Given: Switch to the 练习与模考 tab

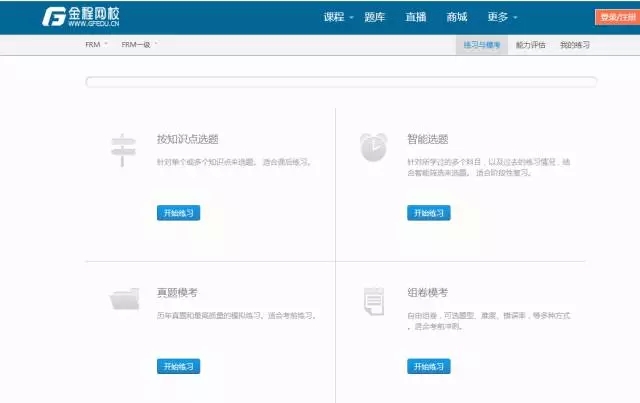Looking at the screenshot, I should (482, 45).
